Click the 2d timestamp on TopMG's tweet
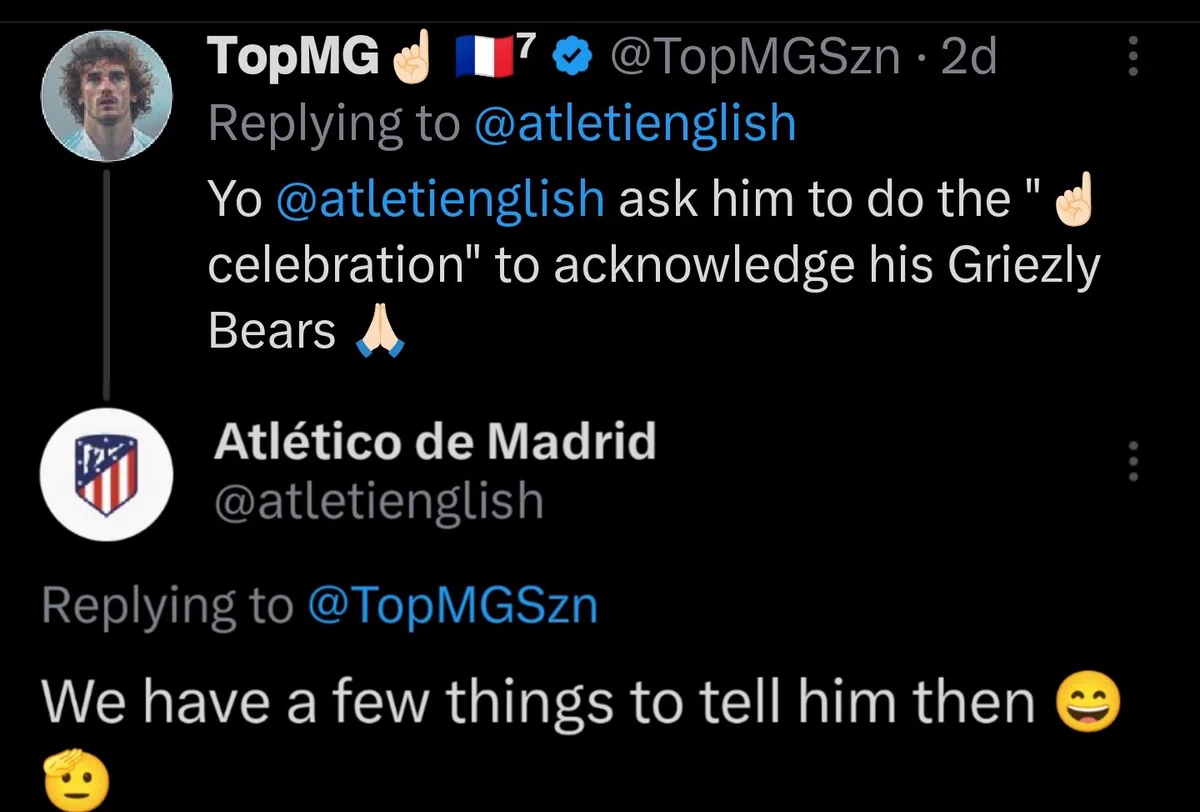This screenshot has width=1200, height=812. coord(969,58)
